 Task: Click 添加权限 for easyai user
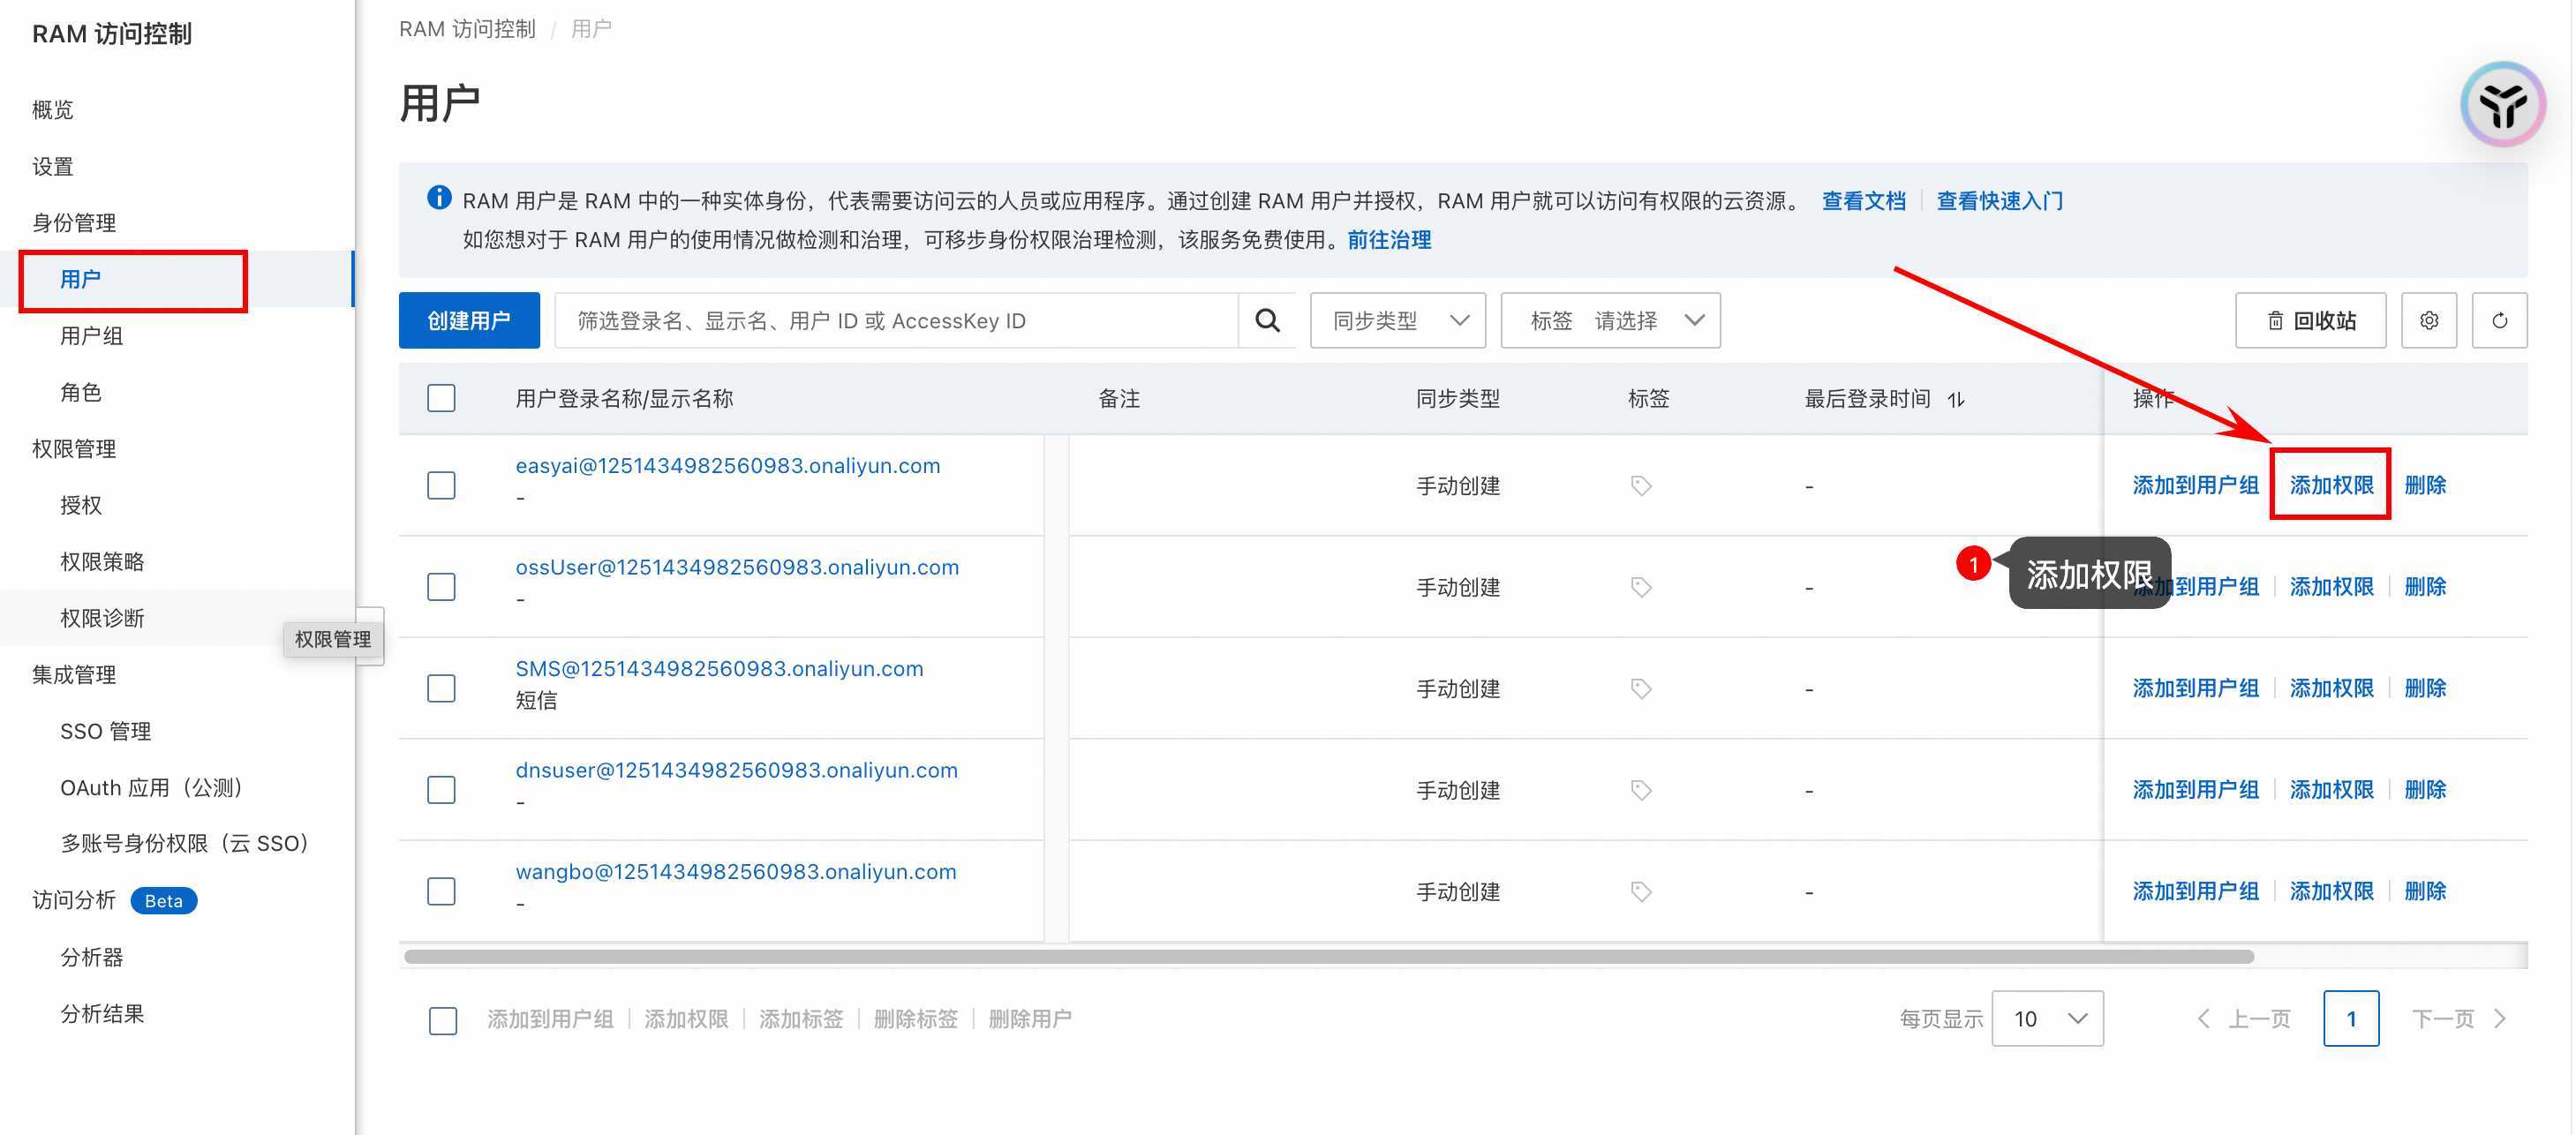coord(2331,485)
